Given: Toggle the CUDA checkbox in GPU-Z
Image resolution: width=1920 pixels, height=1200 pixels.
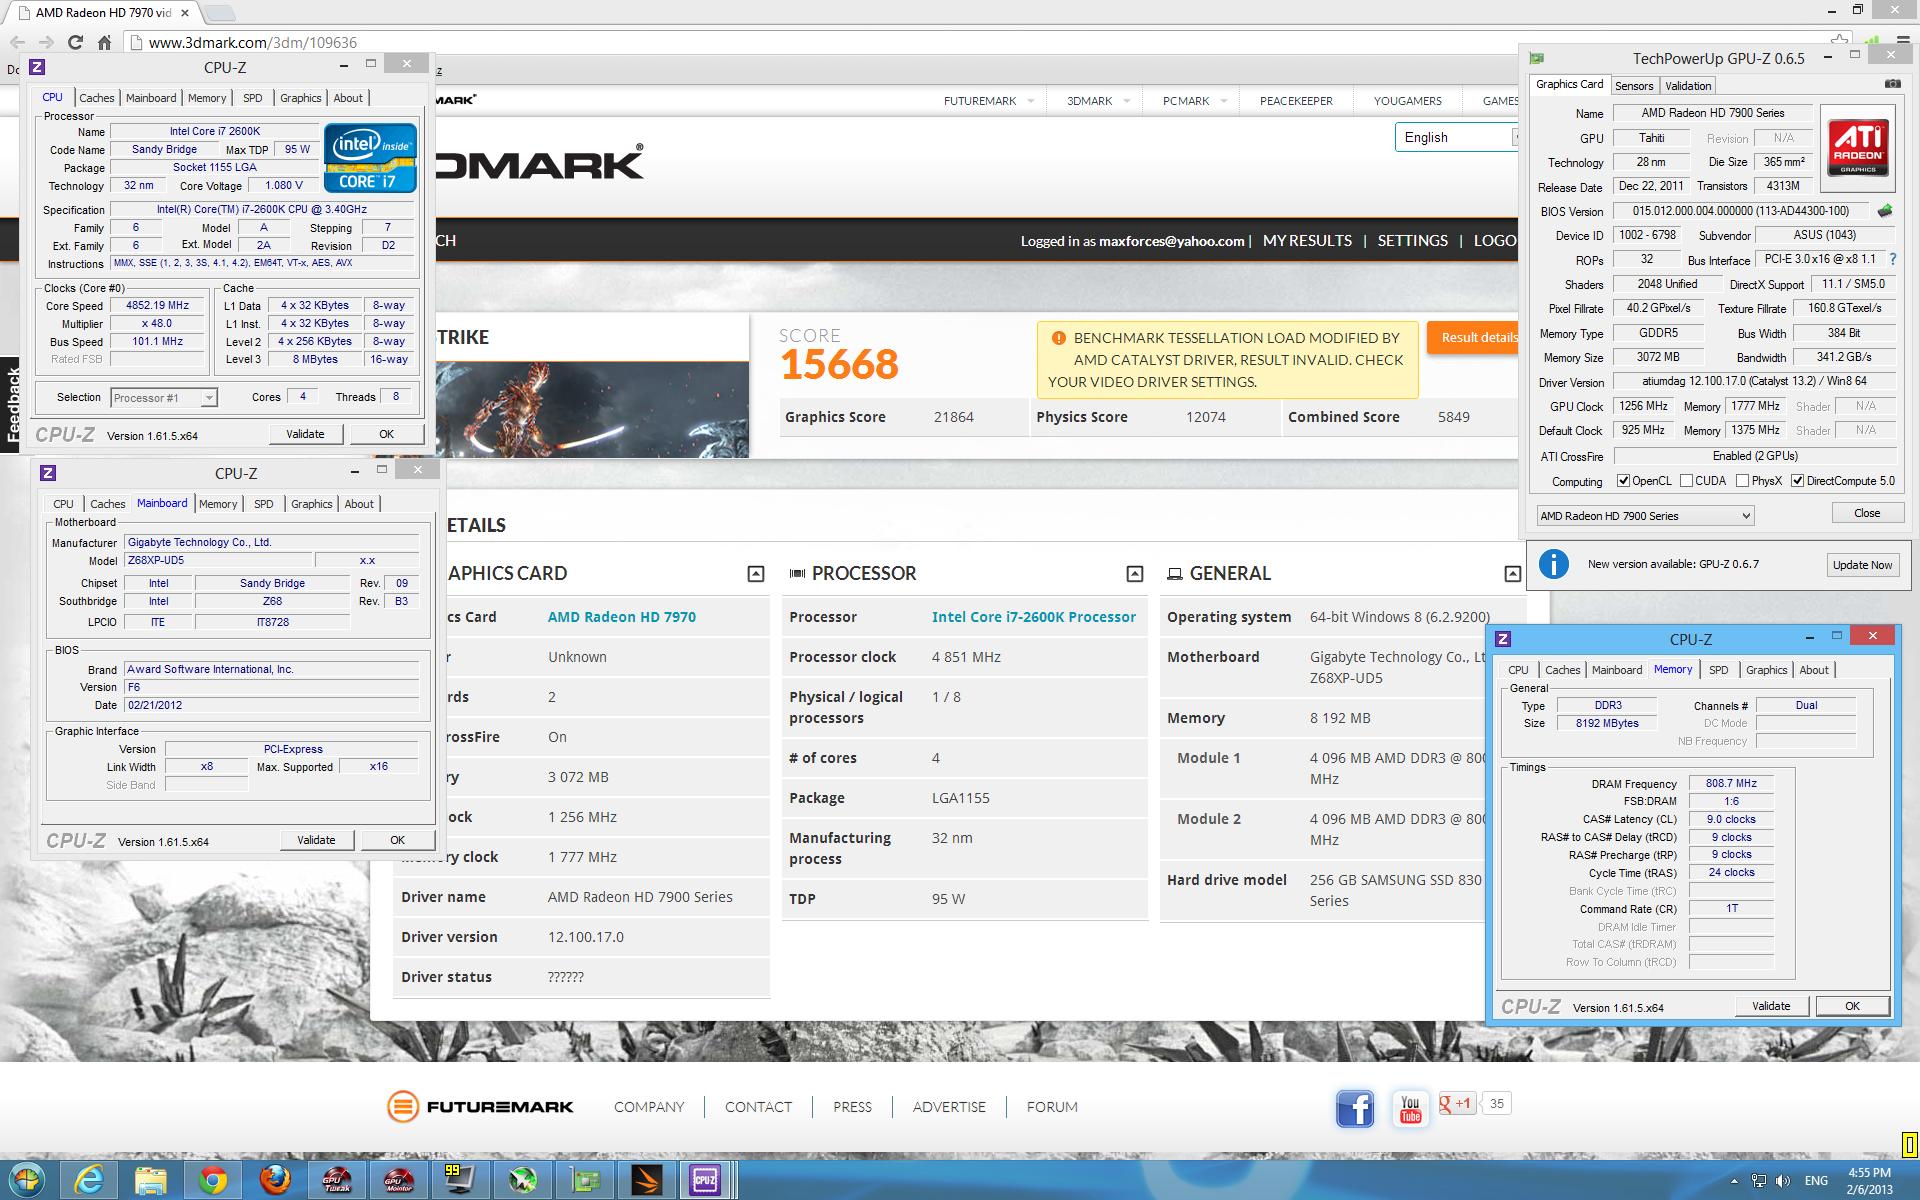Looking at the screenshot, I should click(1686, 481).
